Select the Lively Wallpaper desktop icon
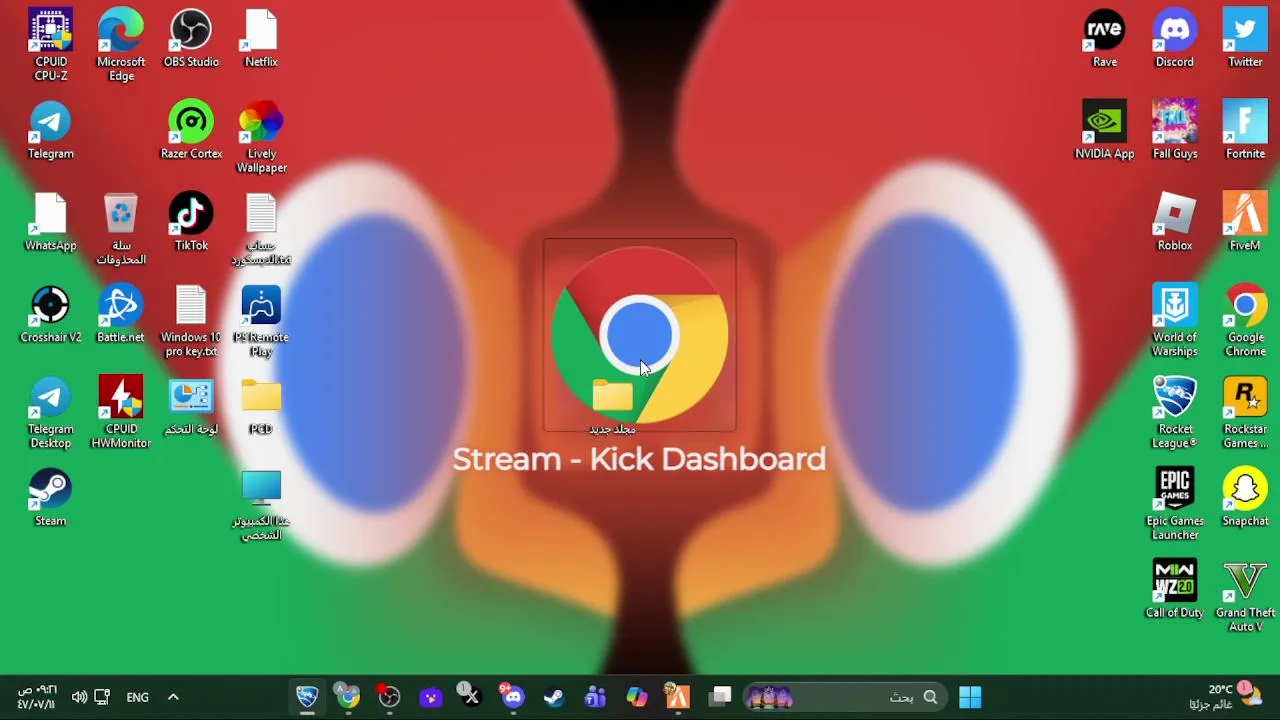 point(261,137)
